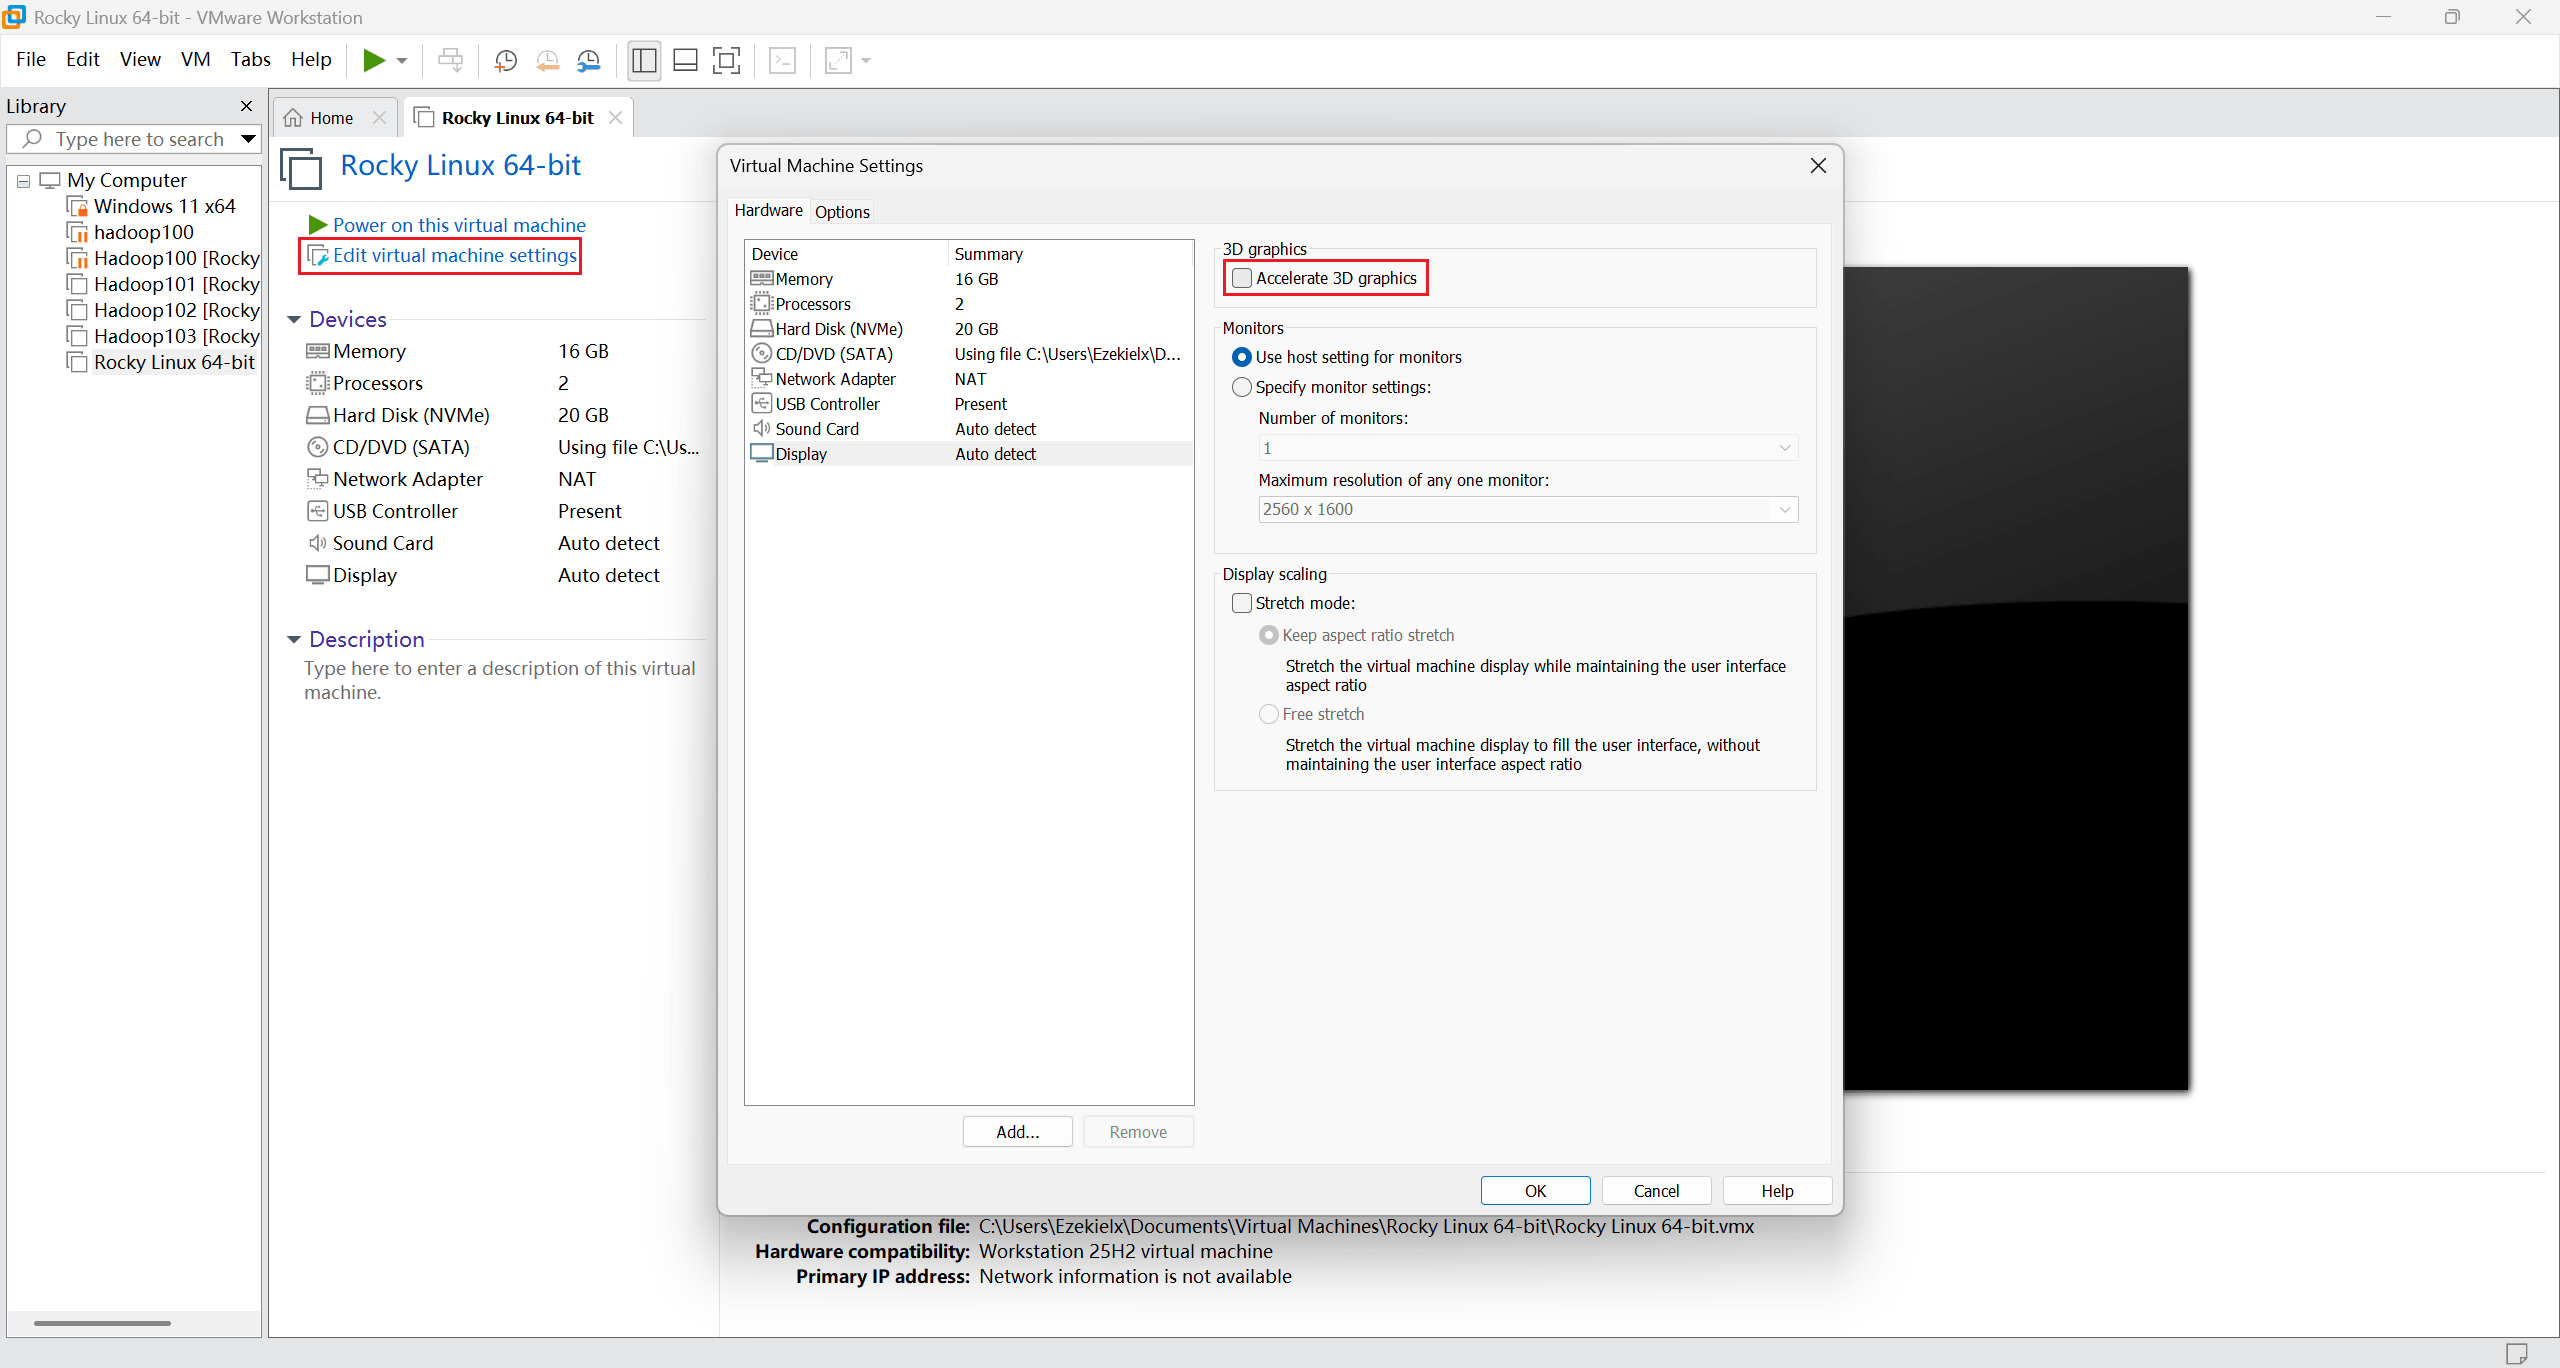
Task: Click the library search input field
Action: click(x=140, y=139)
